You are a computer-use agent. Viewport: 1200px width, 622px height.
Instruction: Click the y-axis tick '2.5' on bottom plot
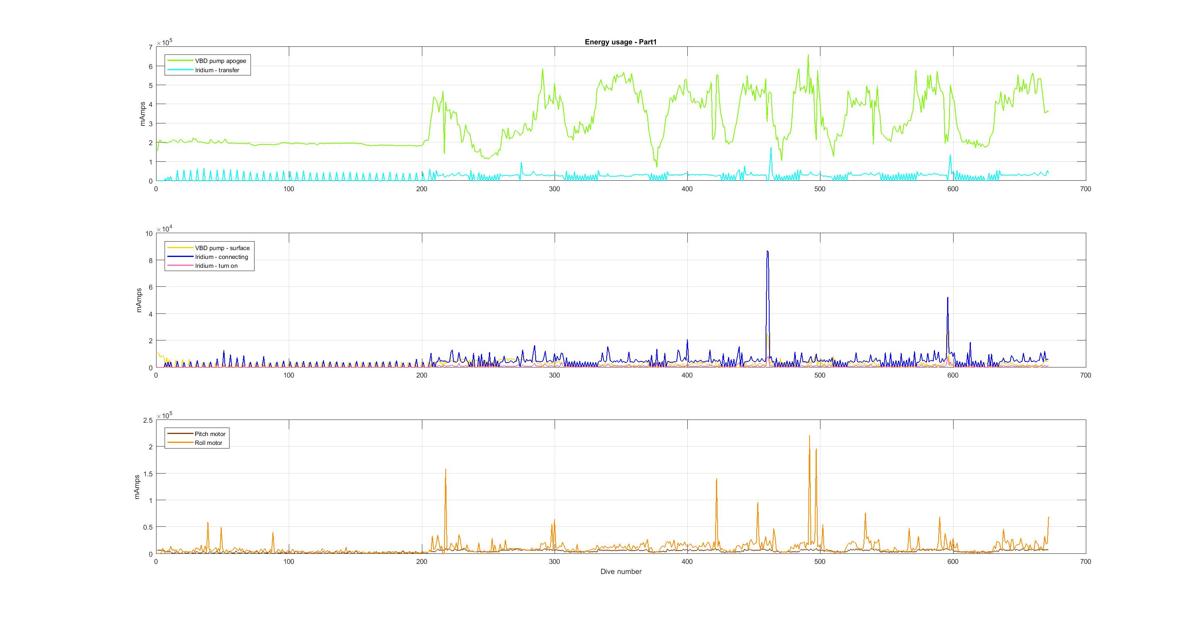147,420
